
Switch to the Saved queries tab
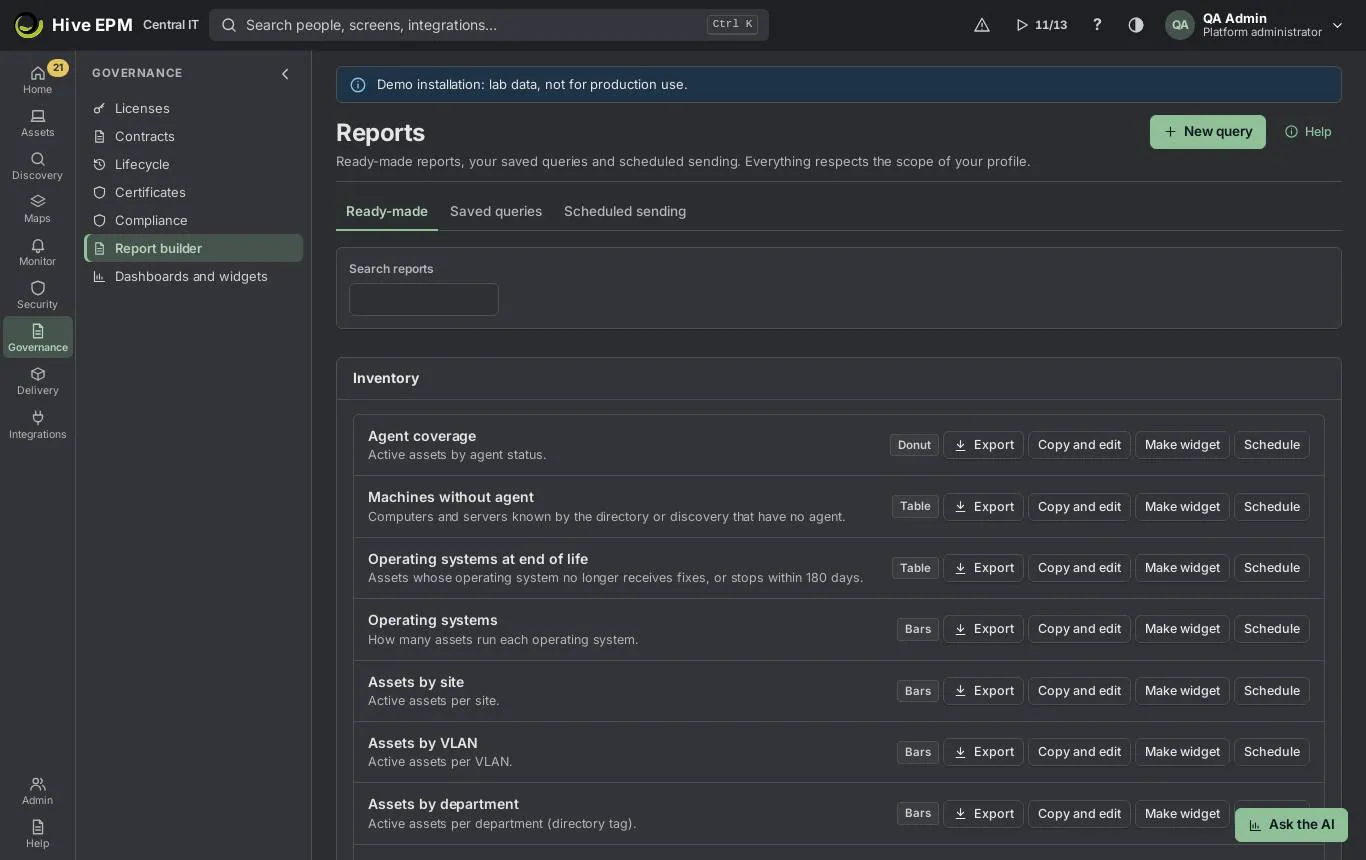pyautogui.click(x=496, y=211)
